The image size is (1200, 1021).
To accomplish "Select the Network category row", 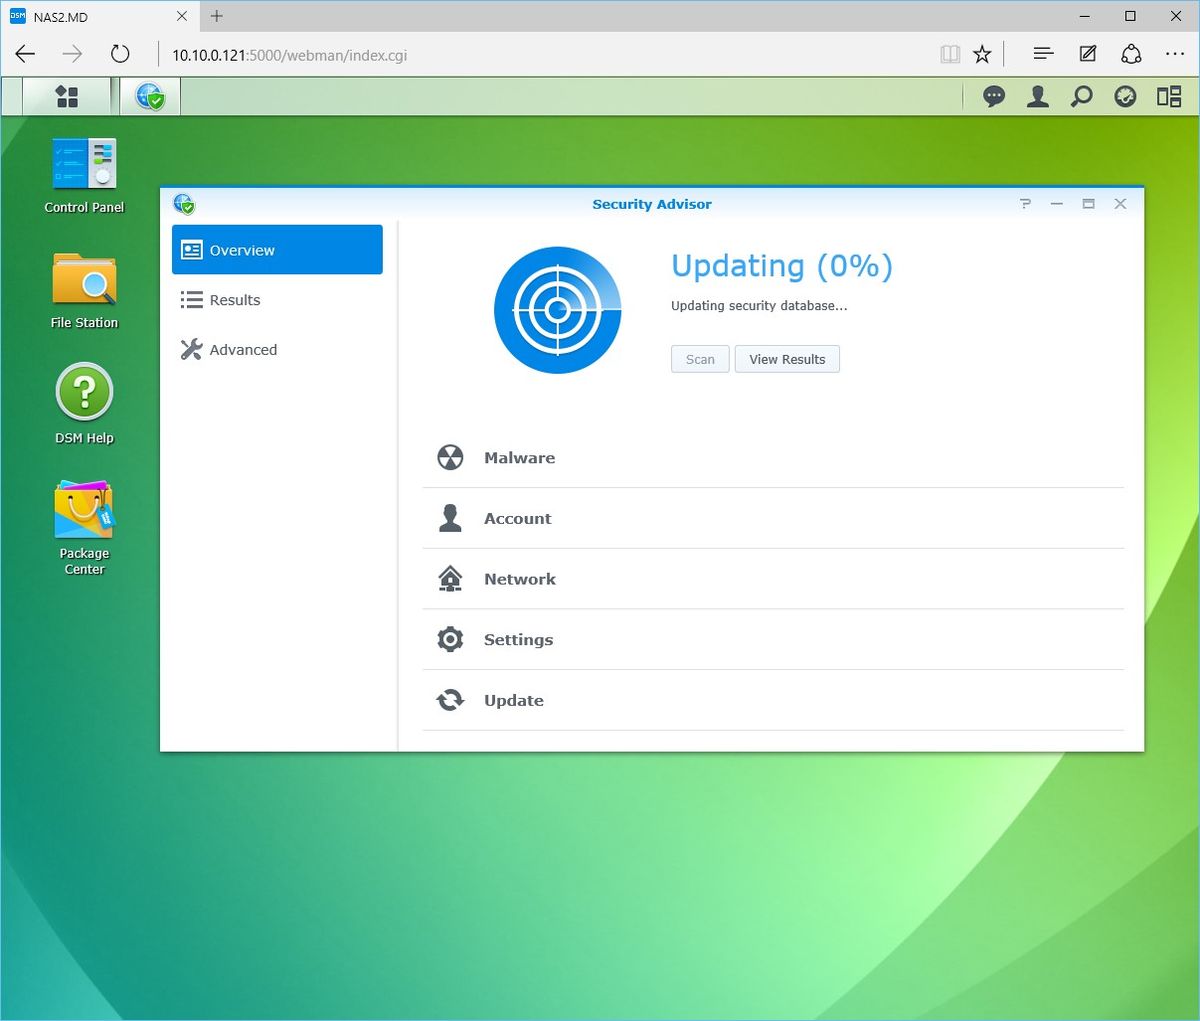I will 773,579.
